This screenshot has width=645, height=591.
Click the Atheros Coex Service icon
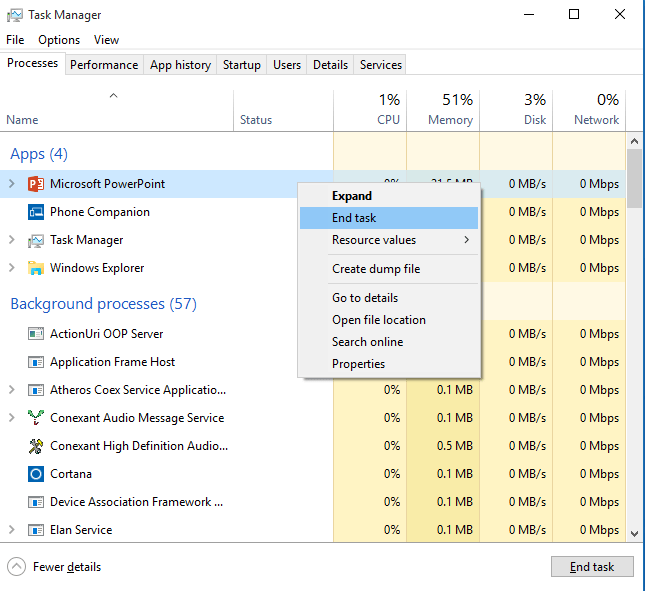coord(36,390)
